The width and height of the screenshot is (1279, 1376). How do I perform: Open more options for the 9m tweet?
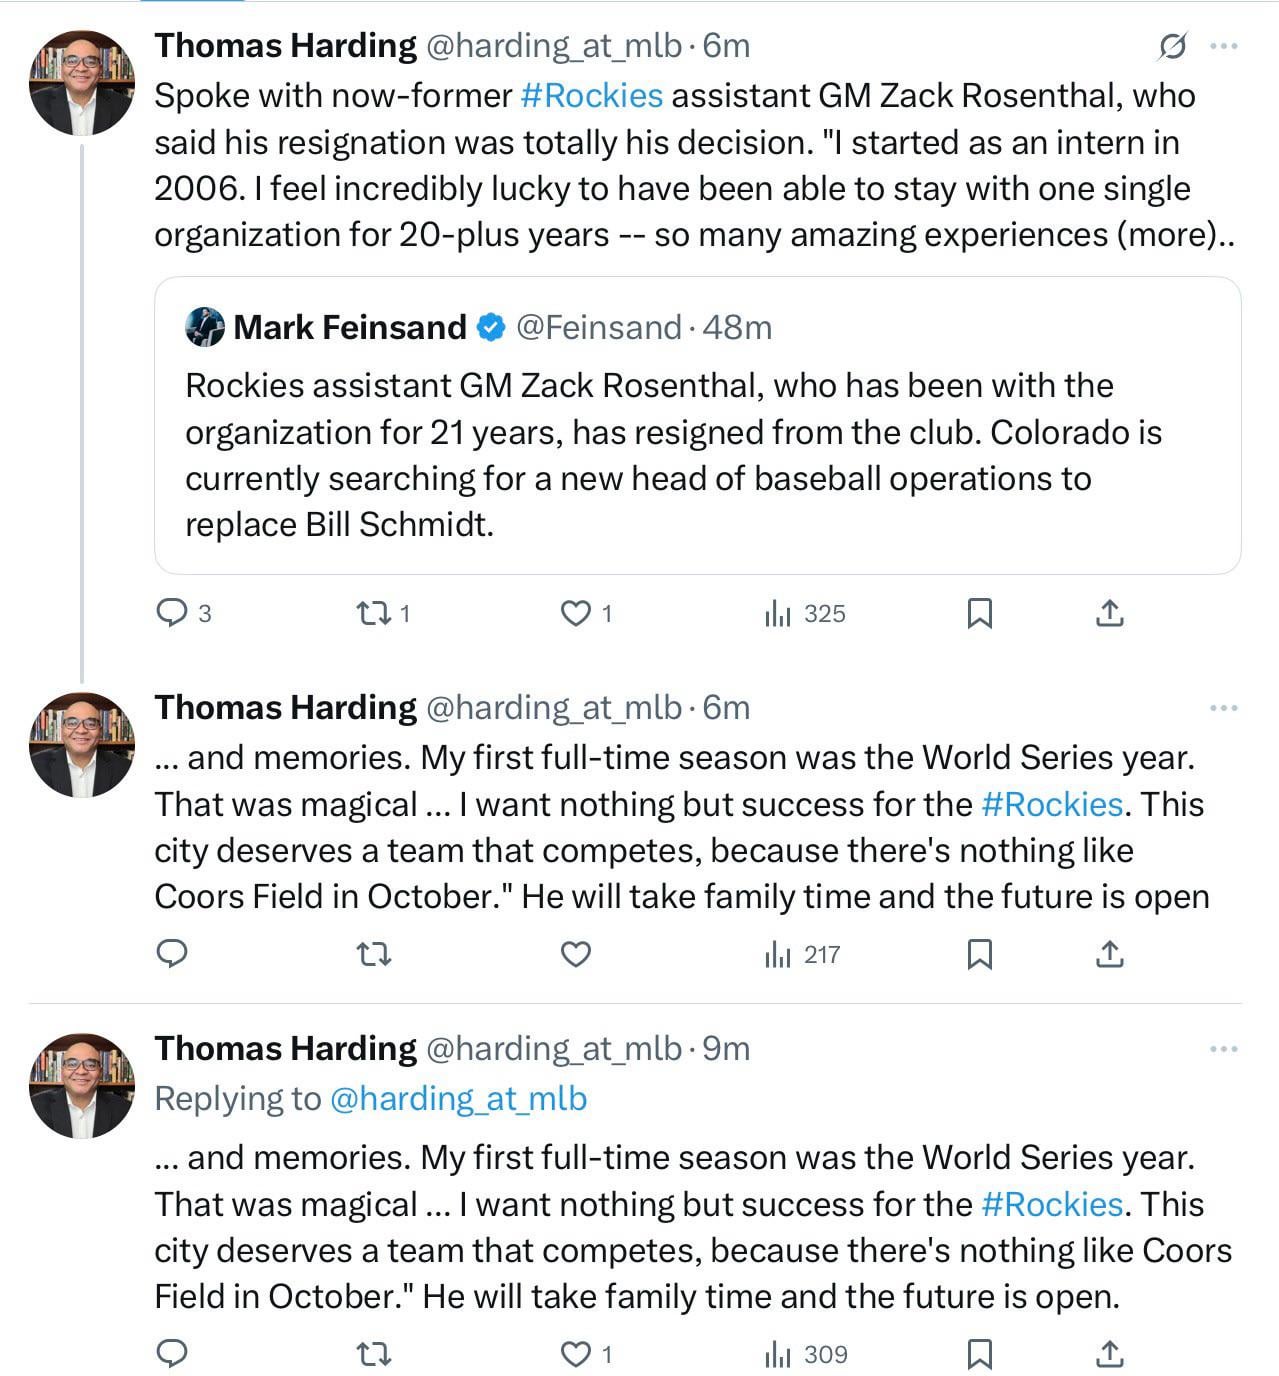(1223, 1049)
